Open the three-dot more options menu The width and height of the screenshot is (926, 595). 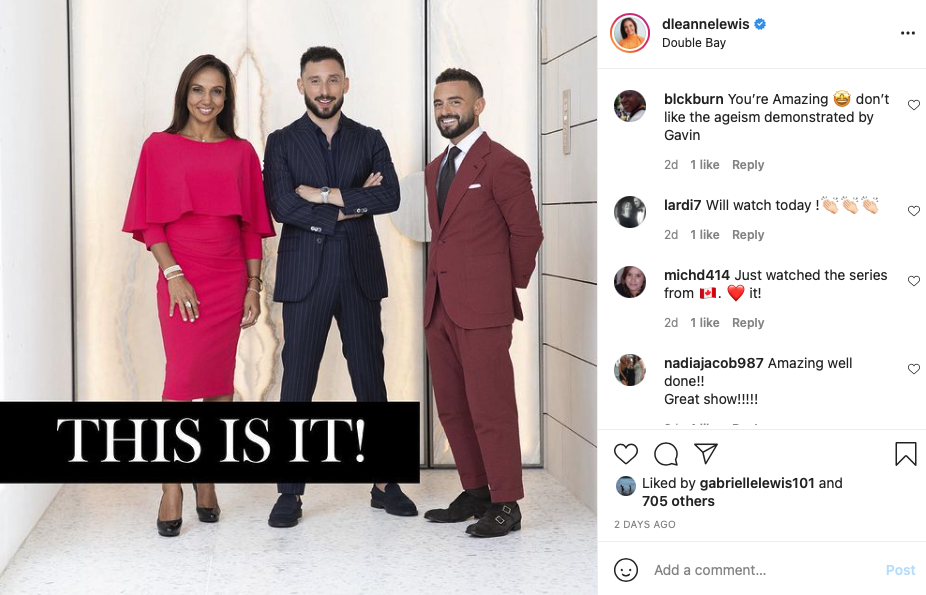tap(908, 33)
